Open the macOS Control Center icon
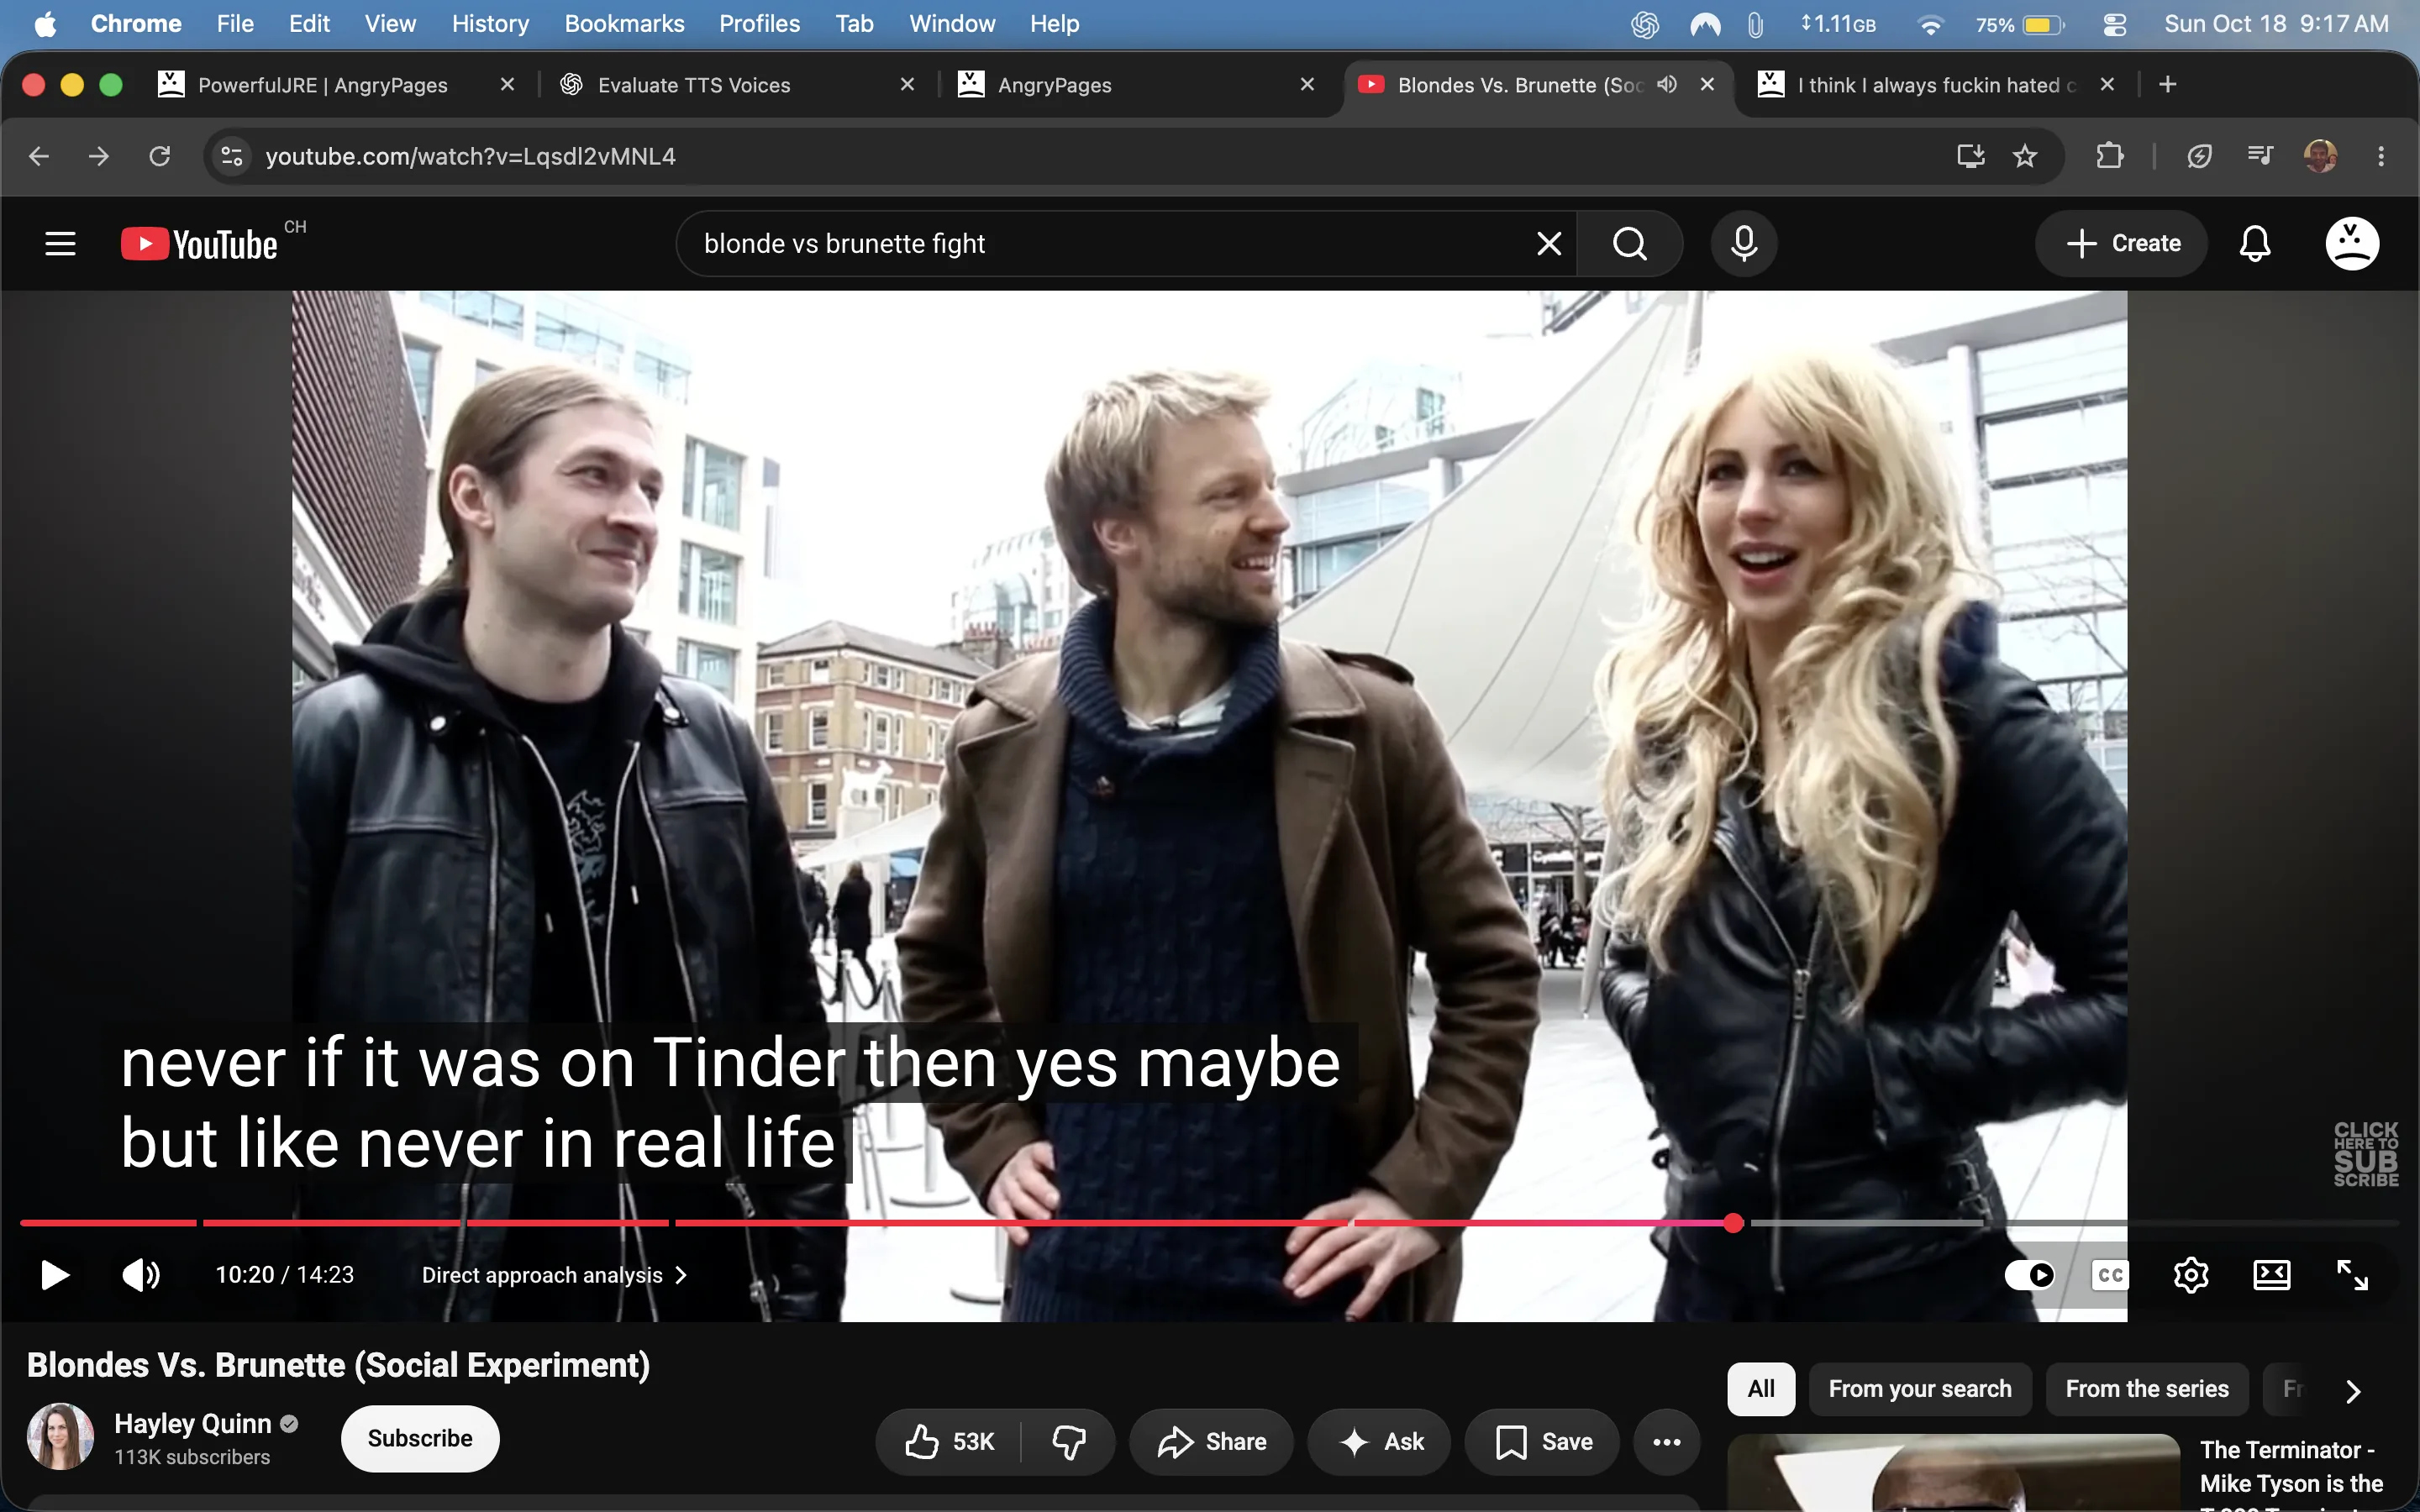 [x=2114, y=24]
